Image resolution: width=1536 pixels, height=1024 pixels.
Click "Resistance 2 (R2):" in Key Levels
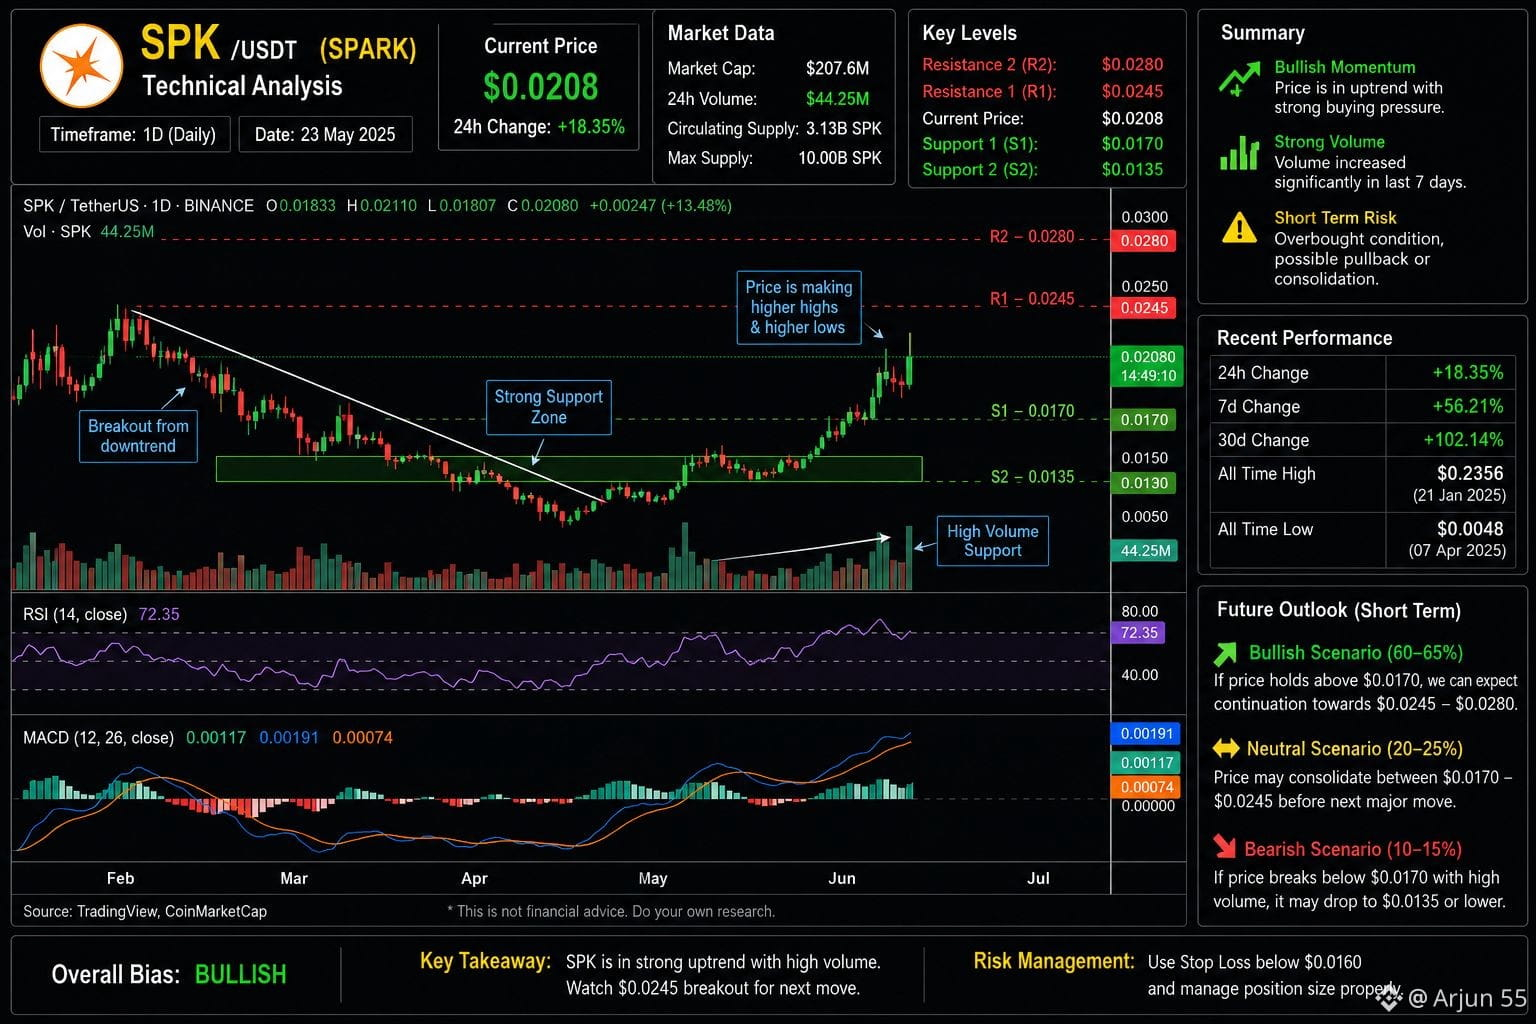(x=989, y=65)
